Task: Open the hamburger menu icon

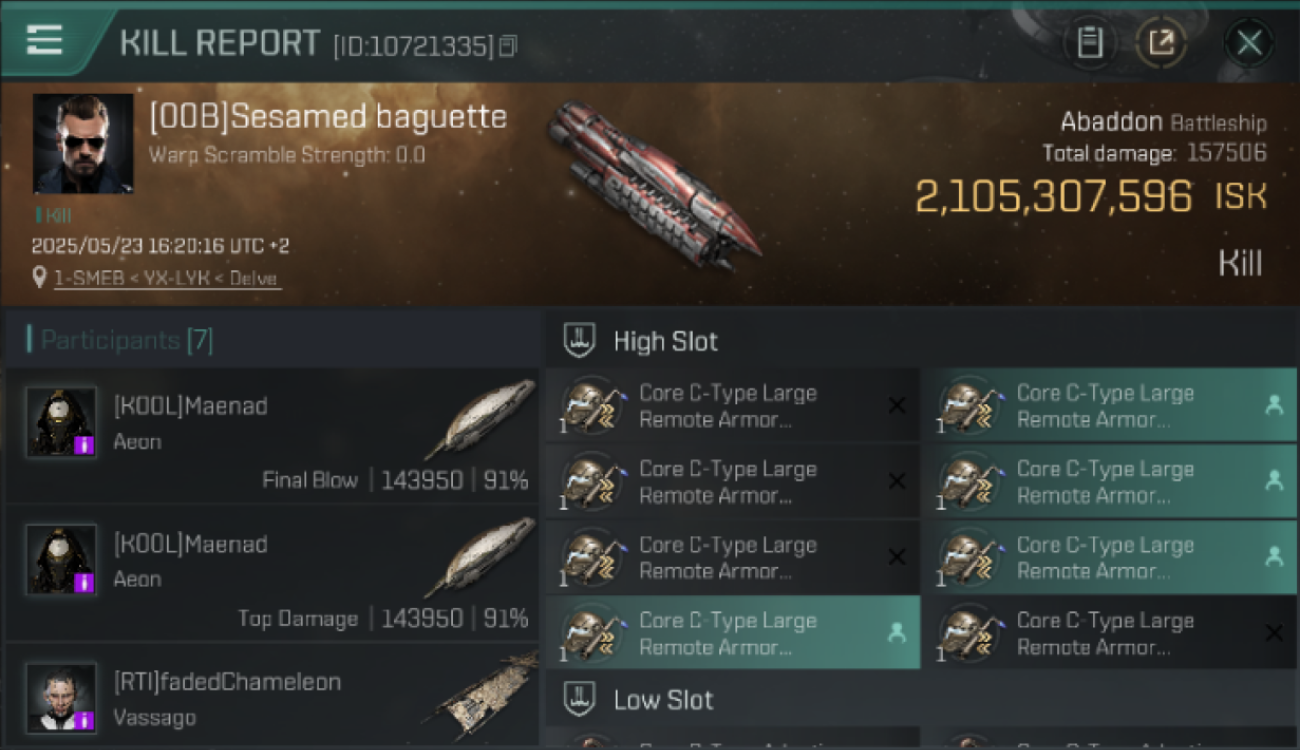Action: pyautogui.click(x=44, y=40)
